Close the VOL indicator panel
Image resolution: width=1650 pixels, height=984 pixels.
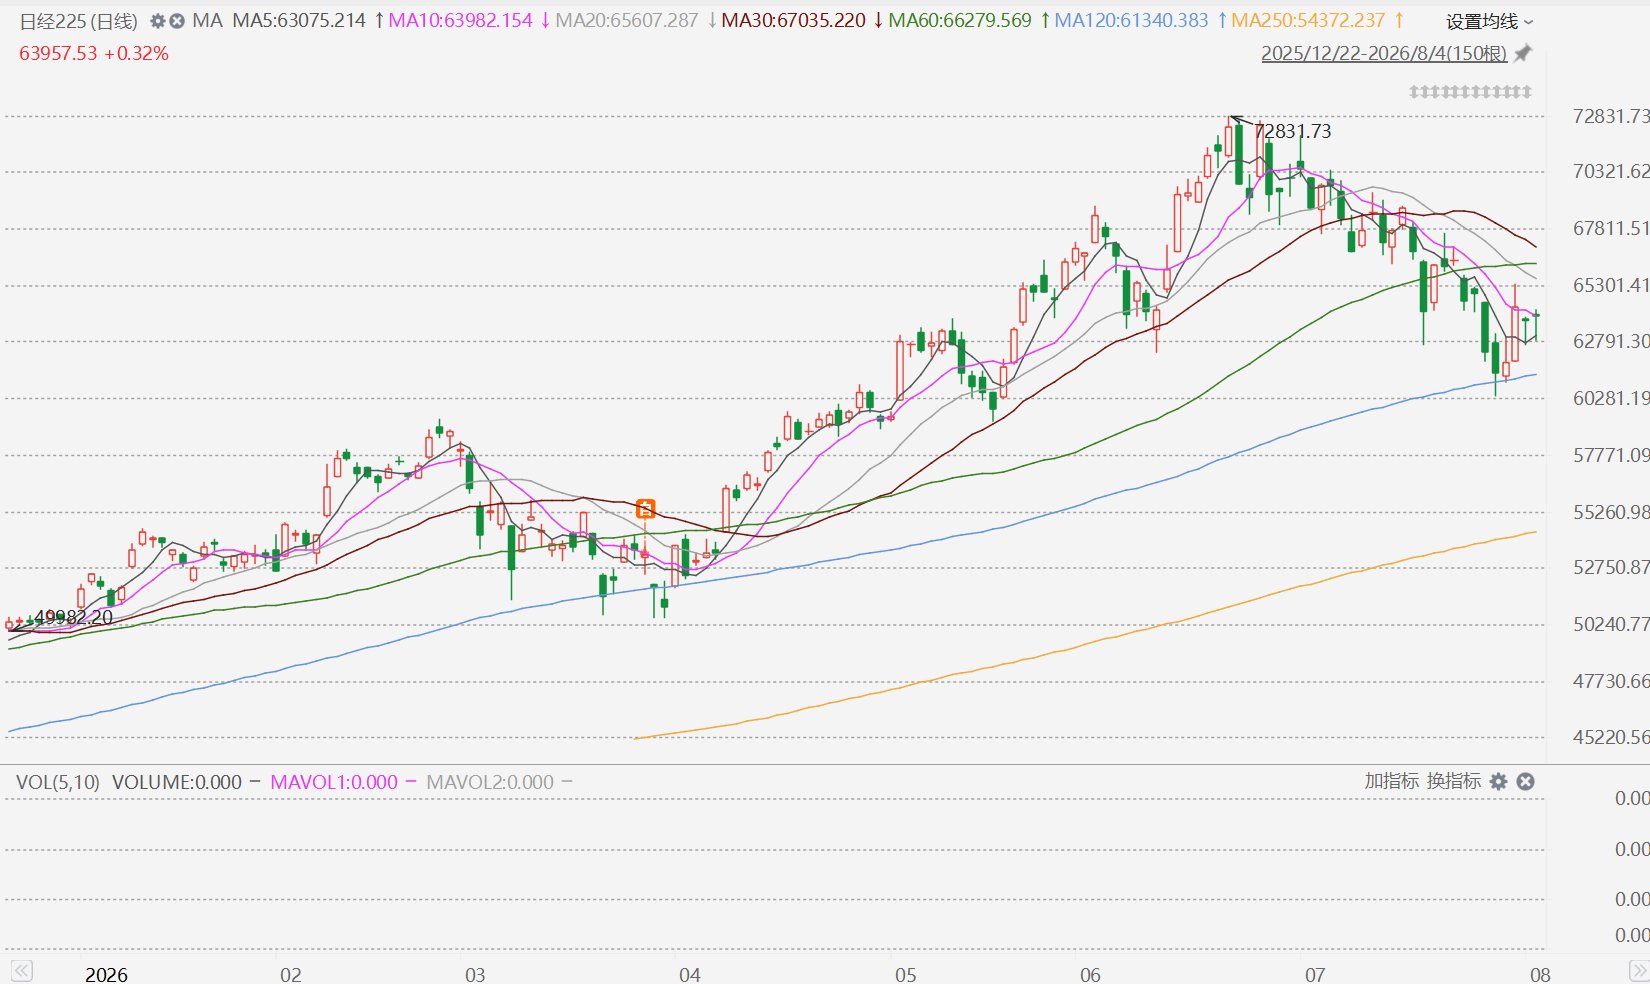click(x=1525, y=782)
